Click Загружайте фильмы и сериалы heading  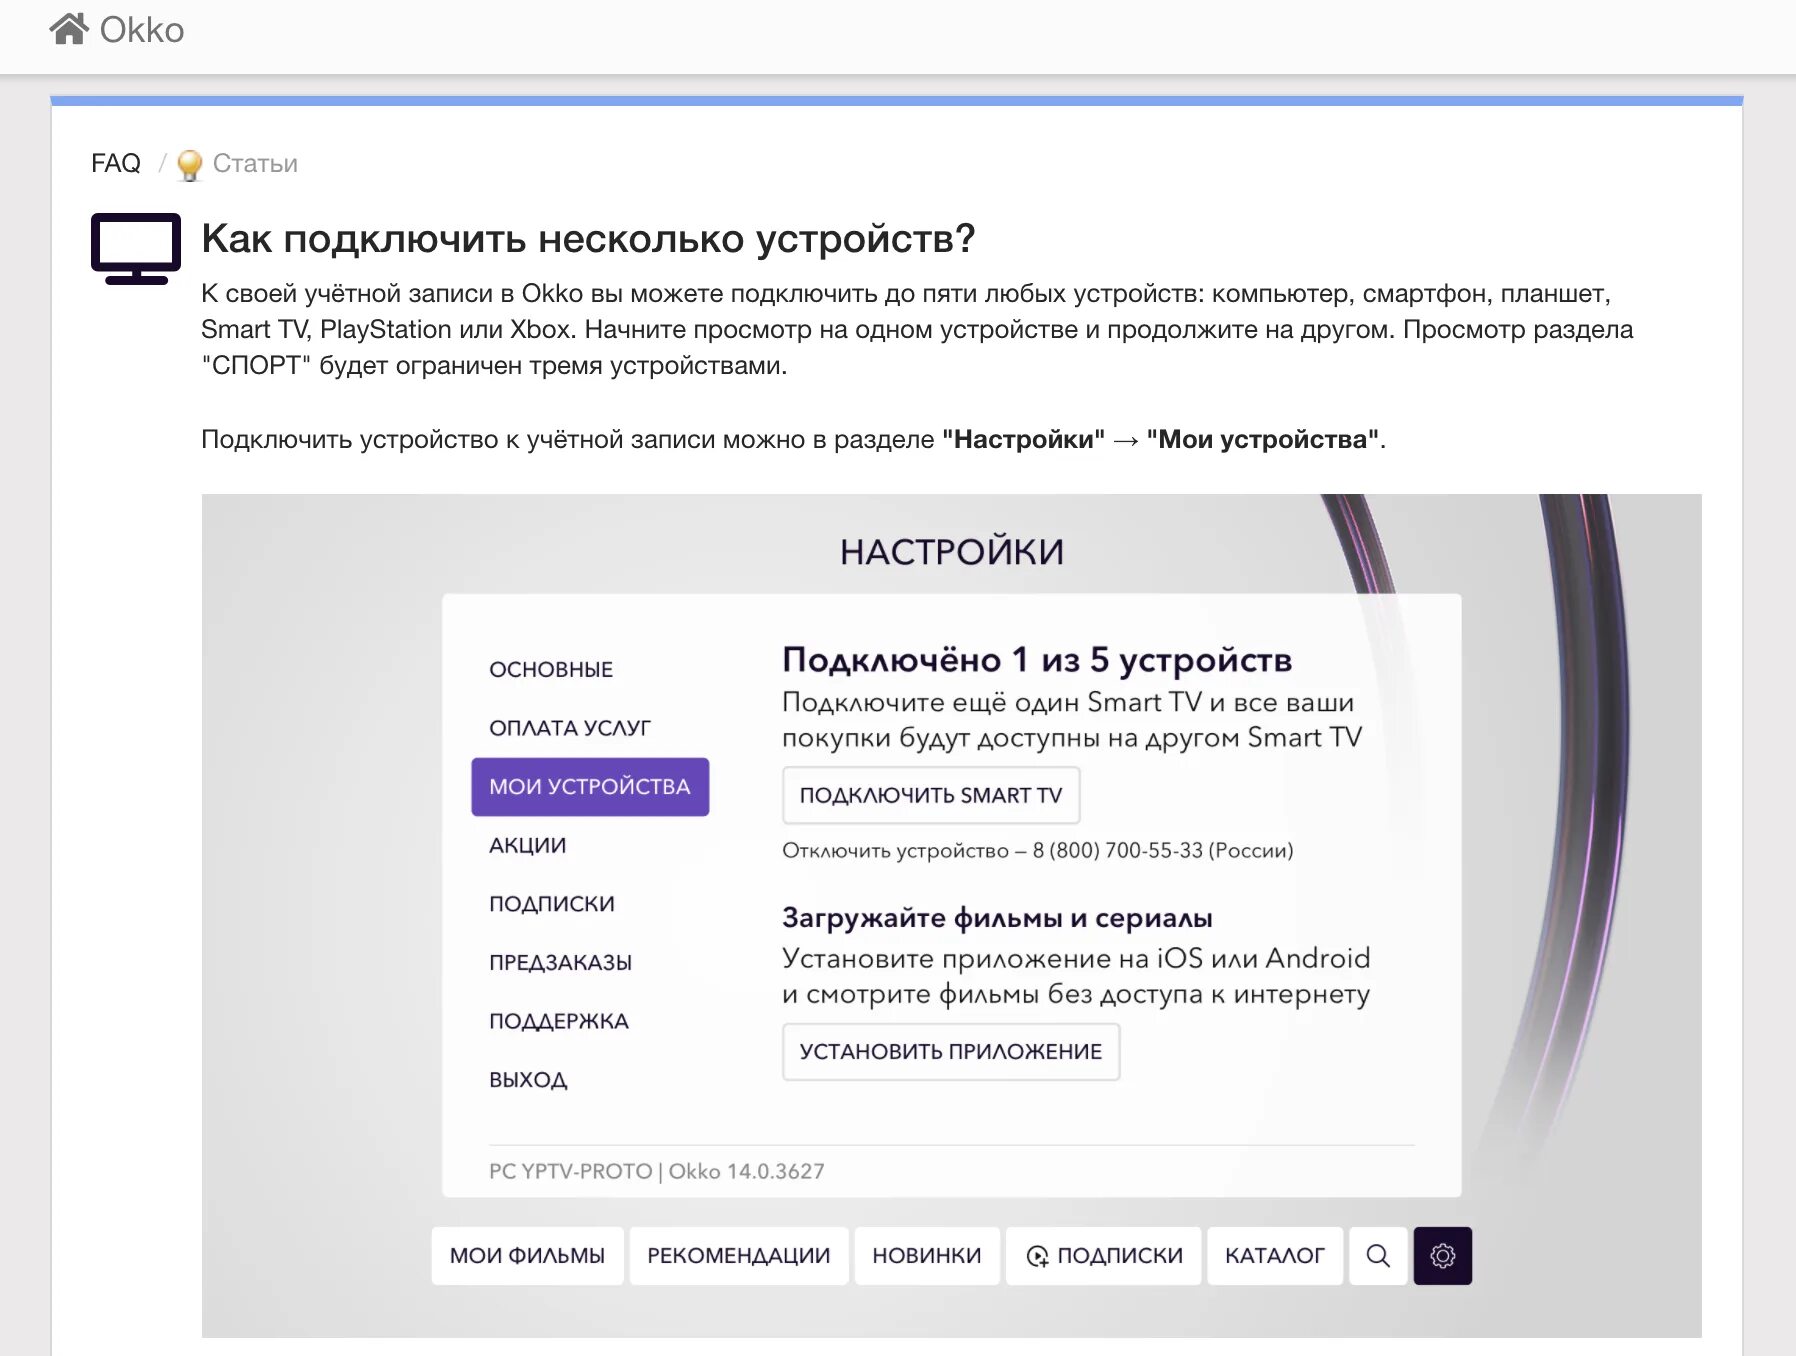pyautogui.click(x=997, y=918)
